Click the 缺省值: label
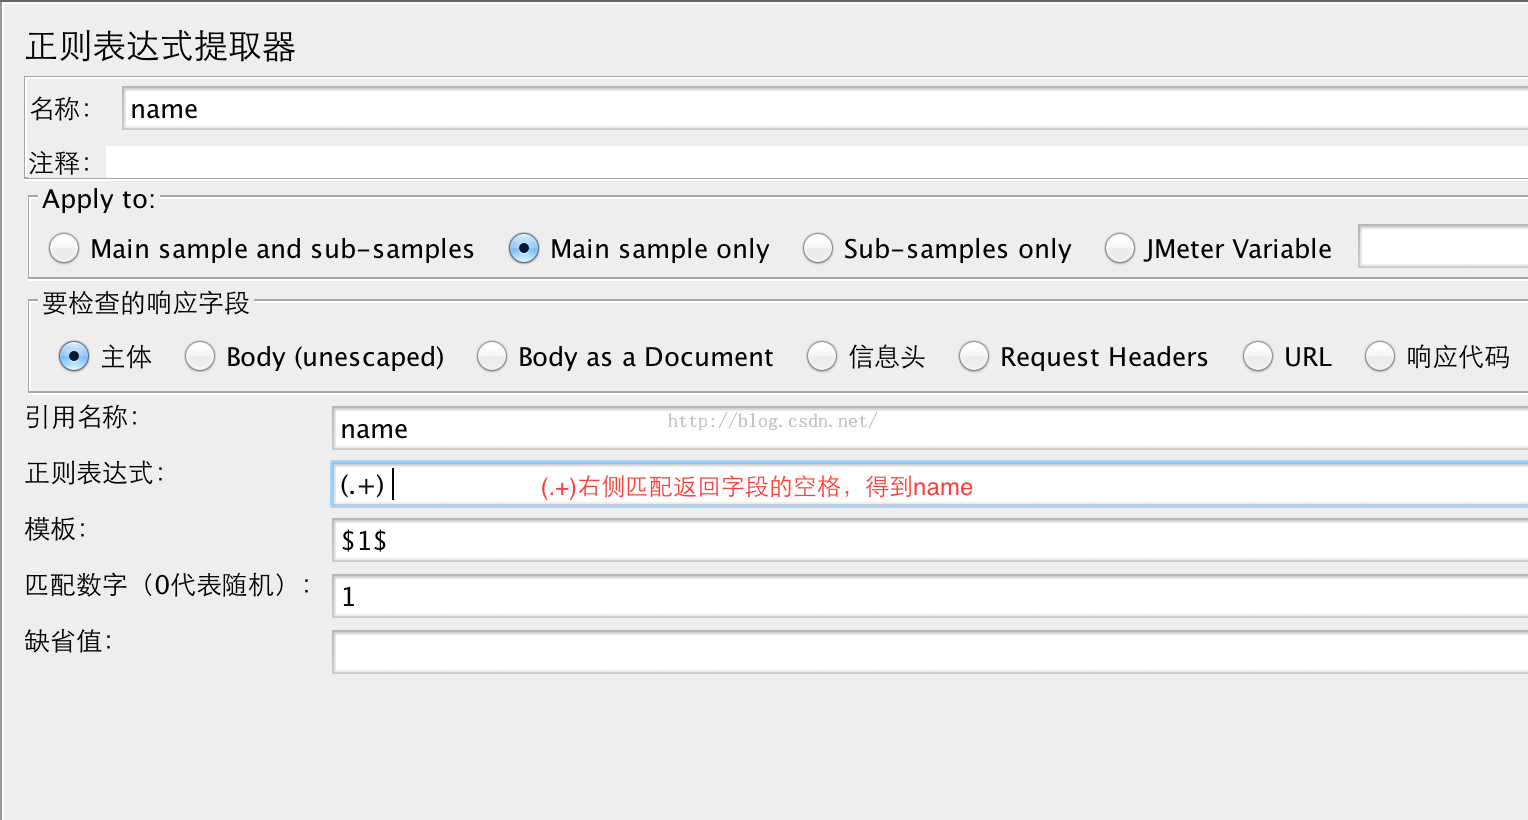 [69, 641]
